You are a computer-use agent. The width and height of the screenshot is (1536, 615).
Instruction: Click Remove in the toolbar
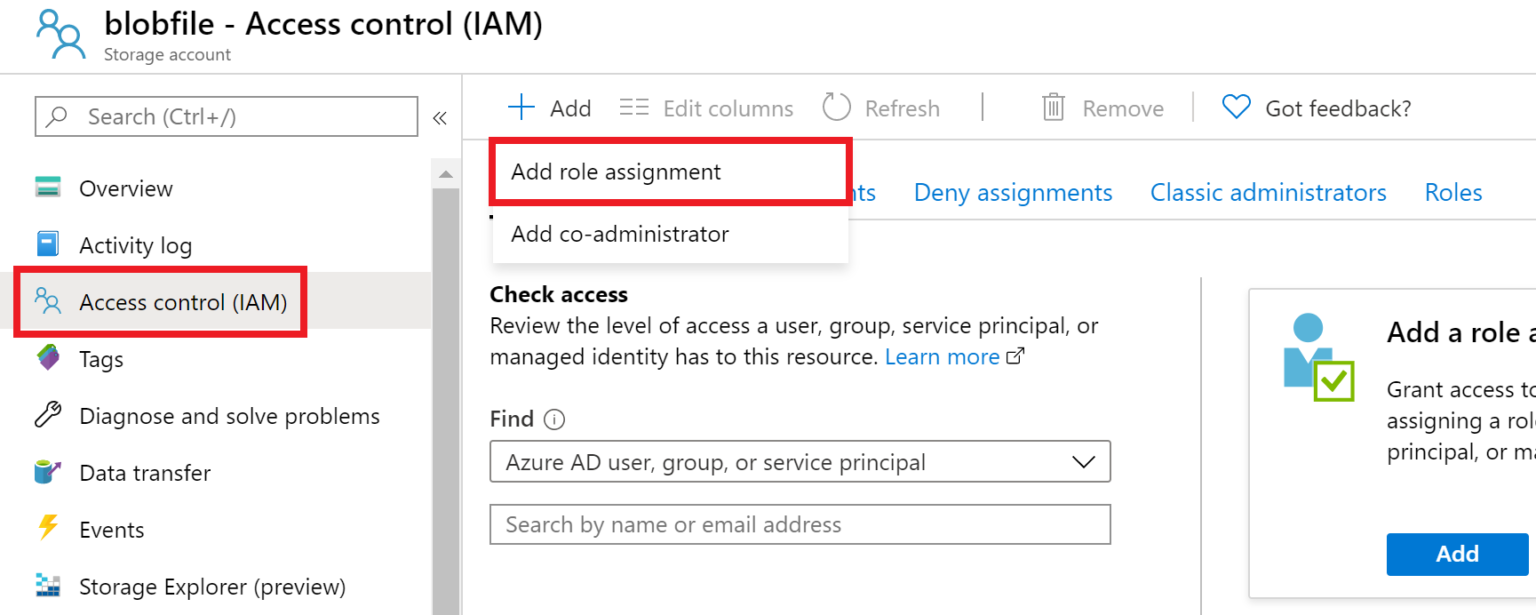pyautogui.click(x=1103, y=107)
